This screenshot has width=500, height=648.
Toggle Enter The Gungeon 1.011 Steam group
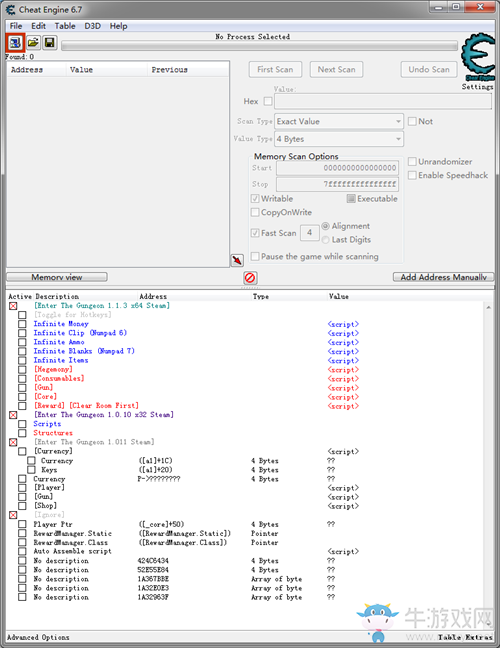click(x=13, y=442)
